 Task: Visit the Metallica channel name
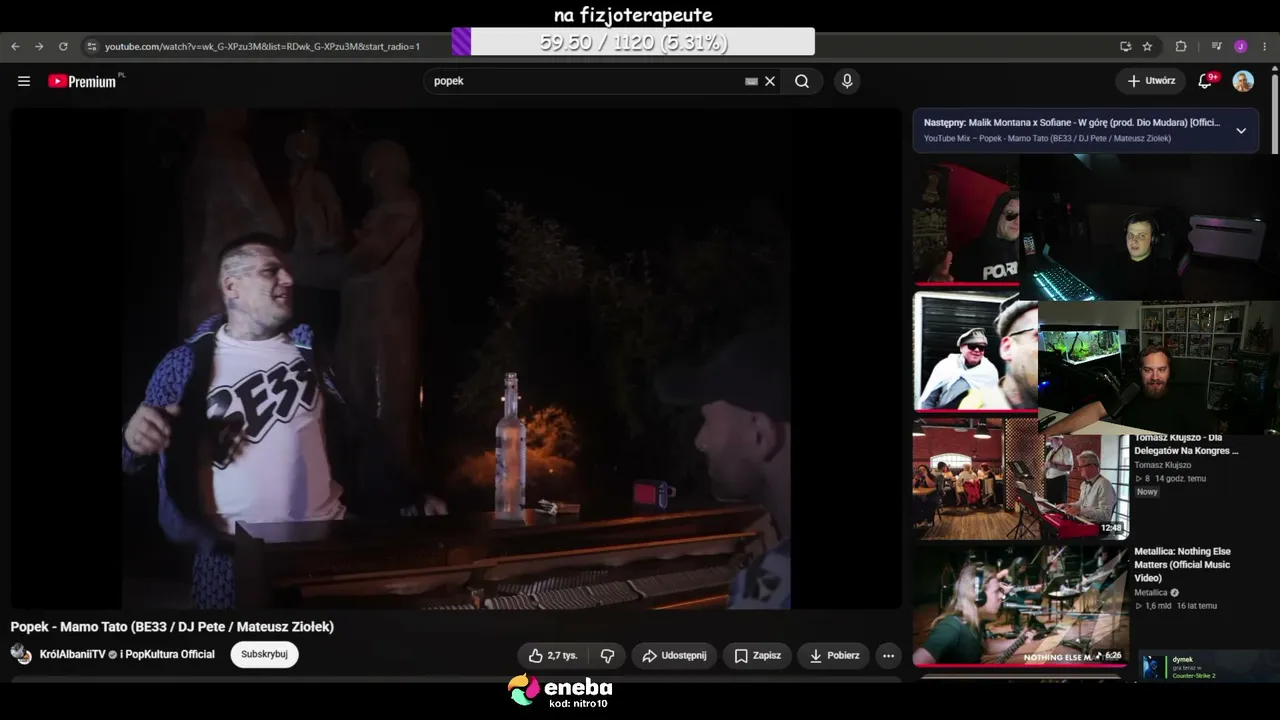pyautogui.click(x=1151, y=593)
